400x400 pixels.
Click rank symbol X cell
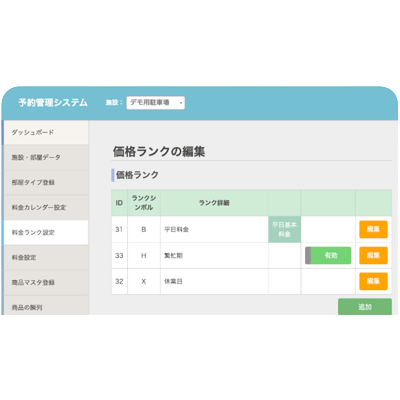coord(144,281)
